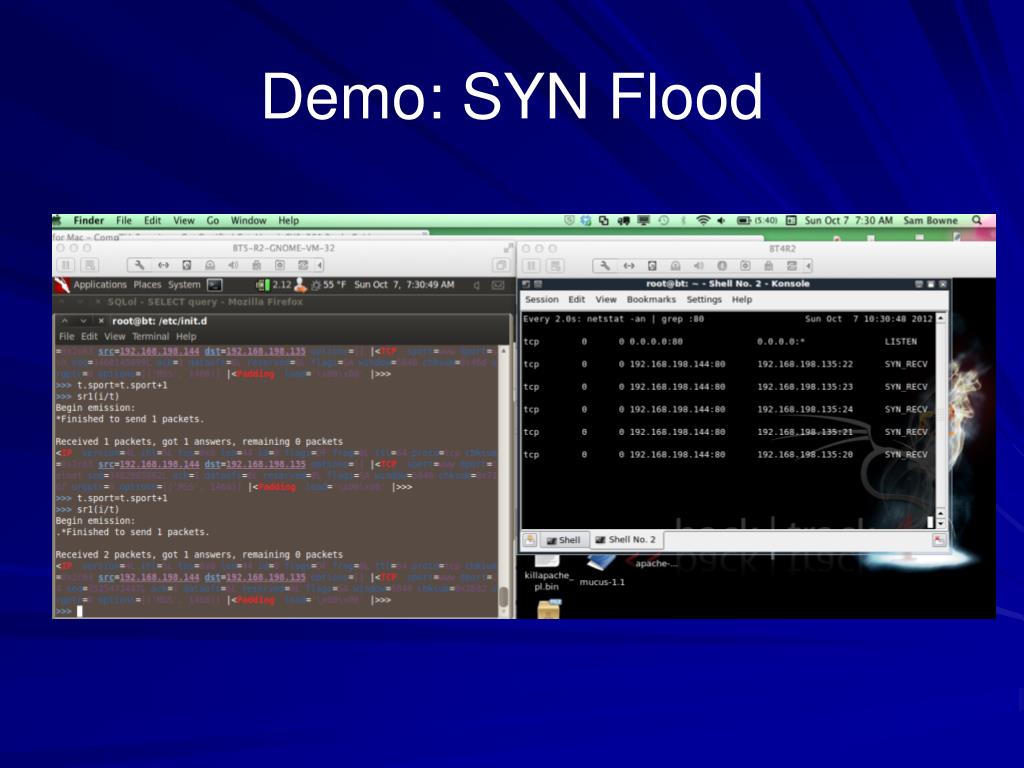
Task: Select killapache_pl.bin desktop file
Action: click(x=547, y=573)
